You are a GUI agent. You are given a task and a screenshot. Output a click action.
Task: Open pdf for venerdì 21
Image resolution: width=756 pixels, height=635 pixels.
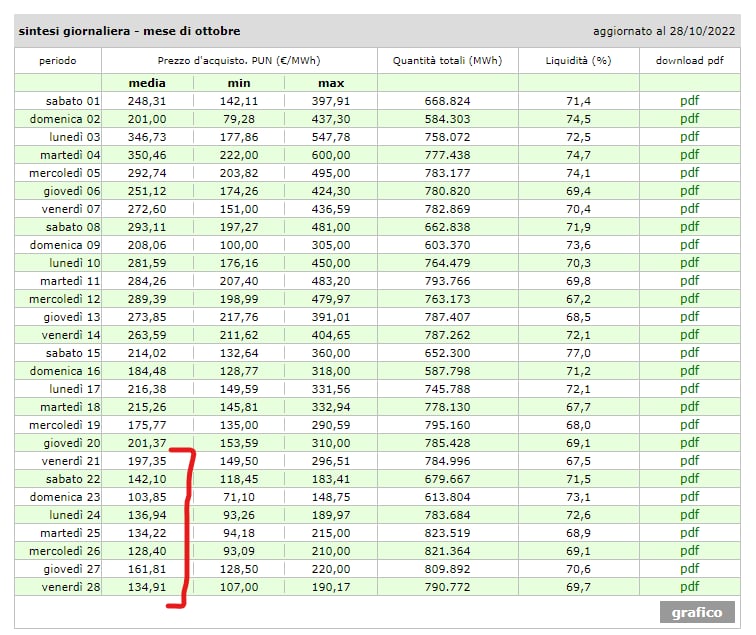click(x=689, y=461)
